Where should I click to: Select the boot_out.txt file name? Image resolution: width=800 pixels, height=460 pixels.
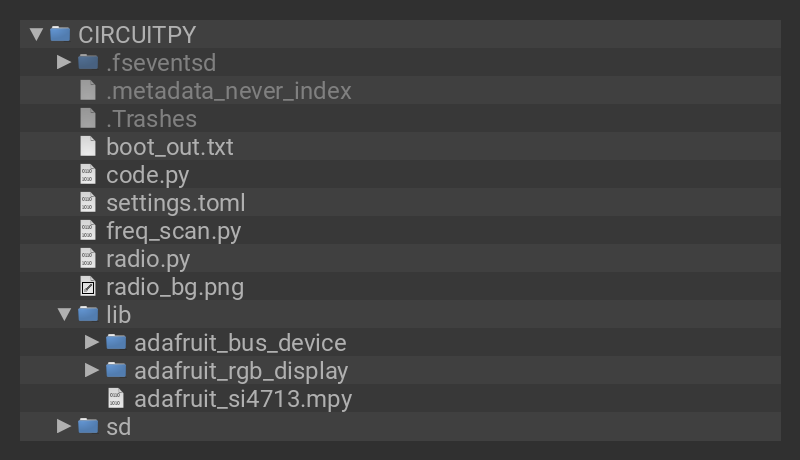169,147
